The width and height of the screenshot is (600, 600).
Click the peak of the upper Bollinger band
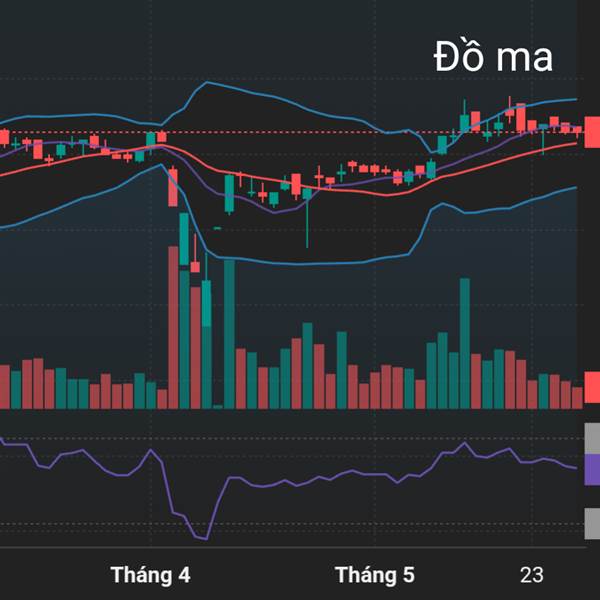tap(207, 82)
